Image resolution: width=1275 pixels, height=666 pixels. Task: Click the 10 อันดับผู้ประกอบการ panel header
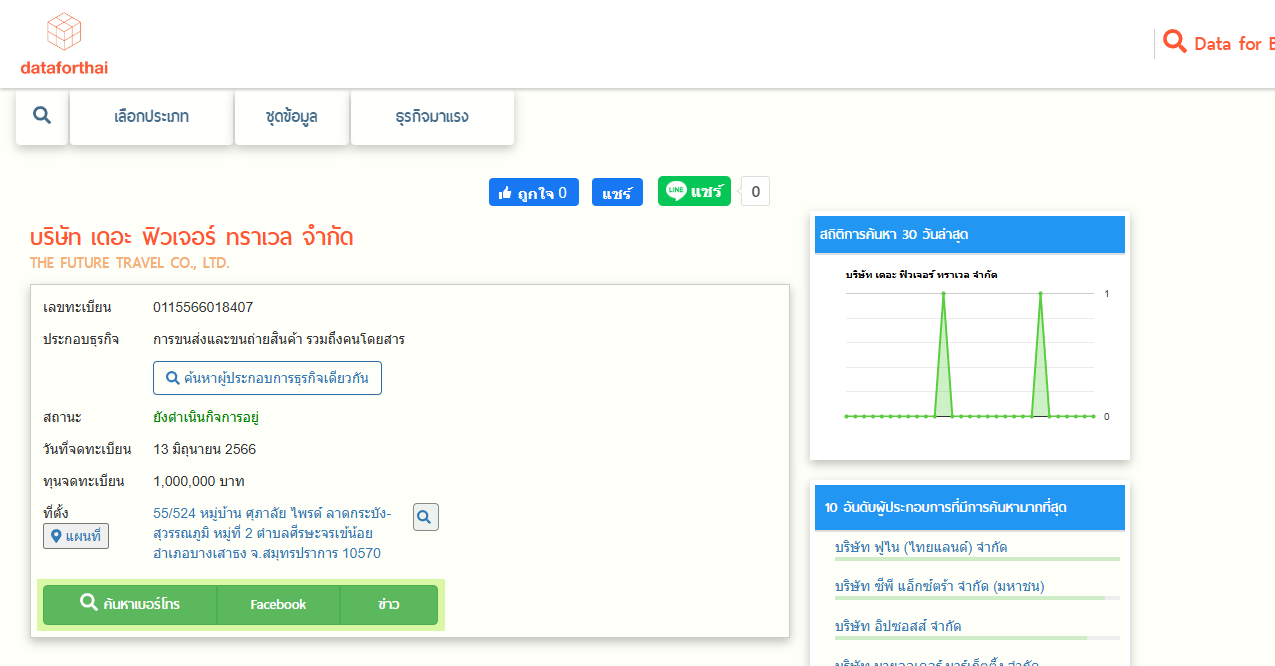970,507
